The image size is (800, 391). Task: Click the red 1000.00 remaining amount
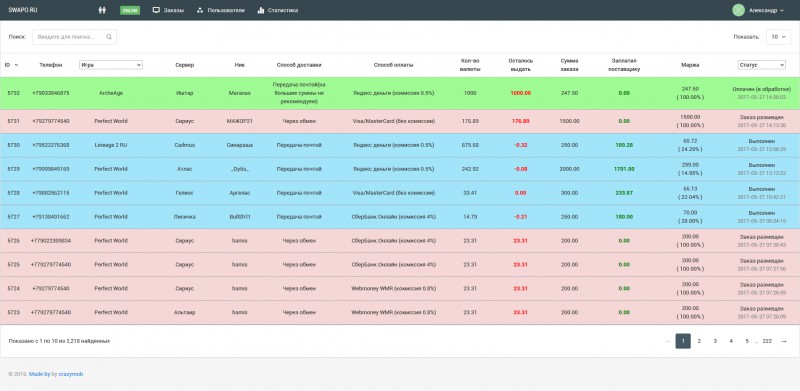520,93
